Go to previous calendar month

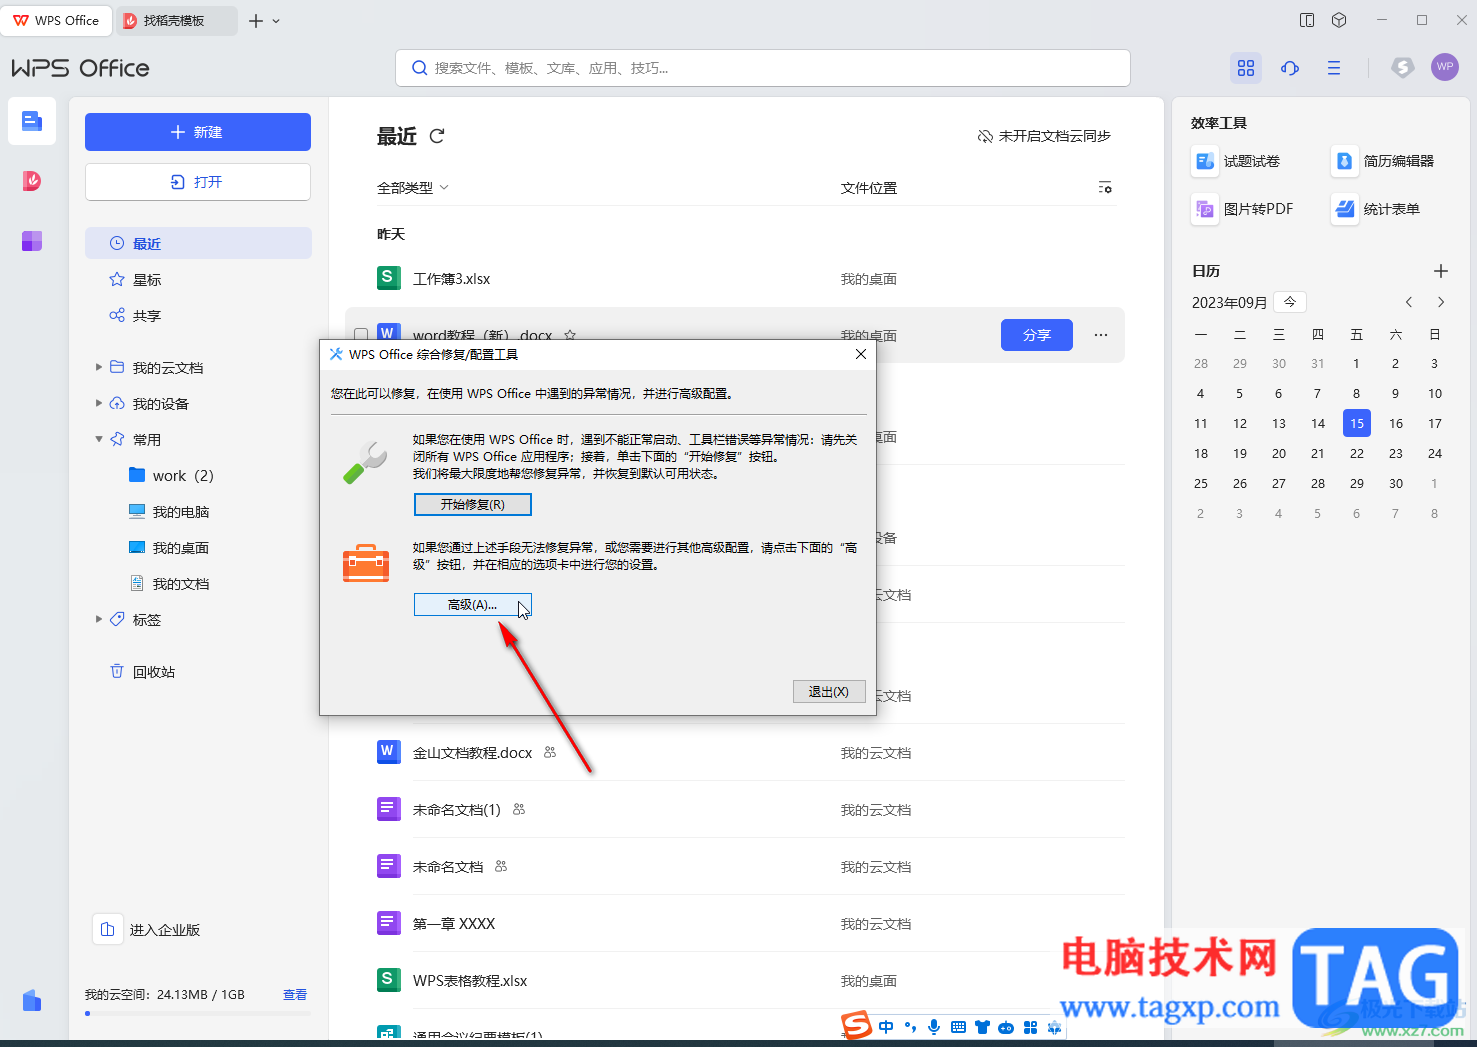(1409, 302)
